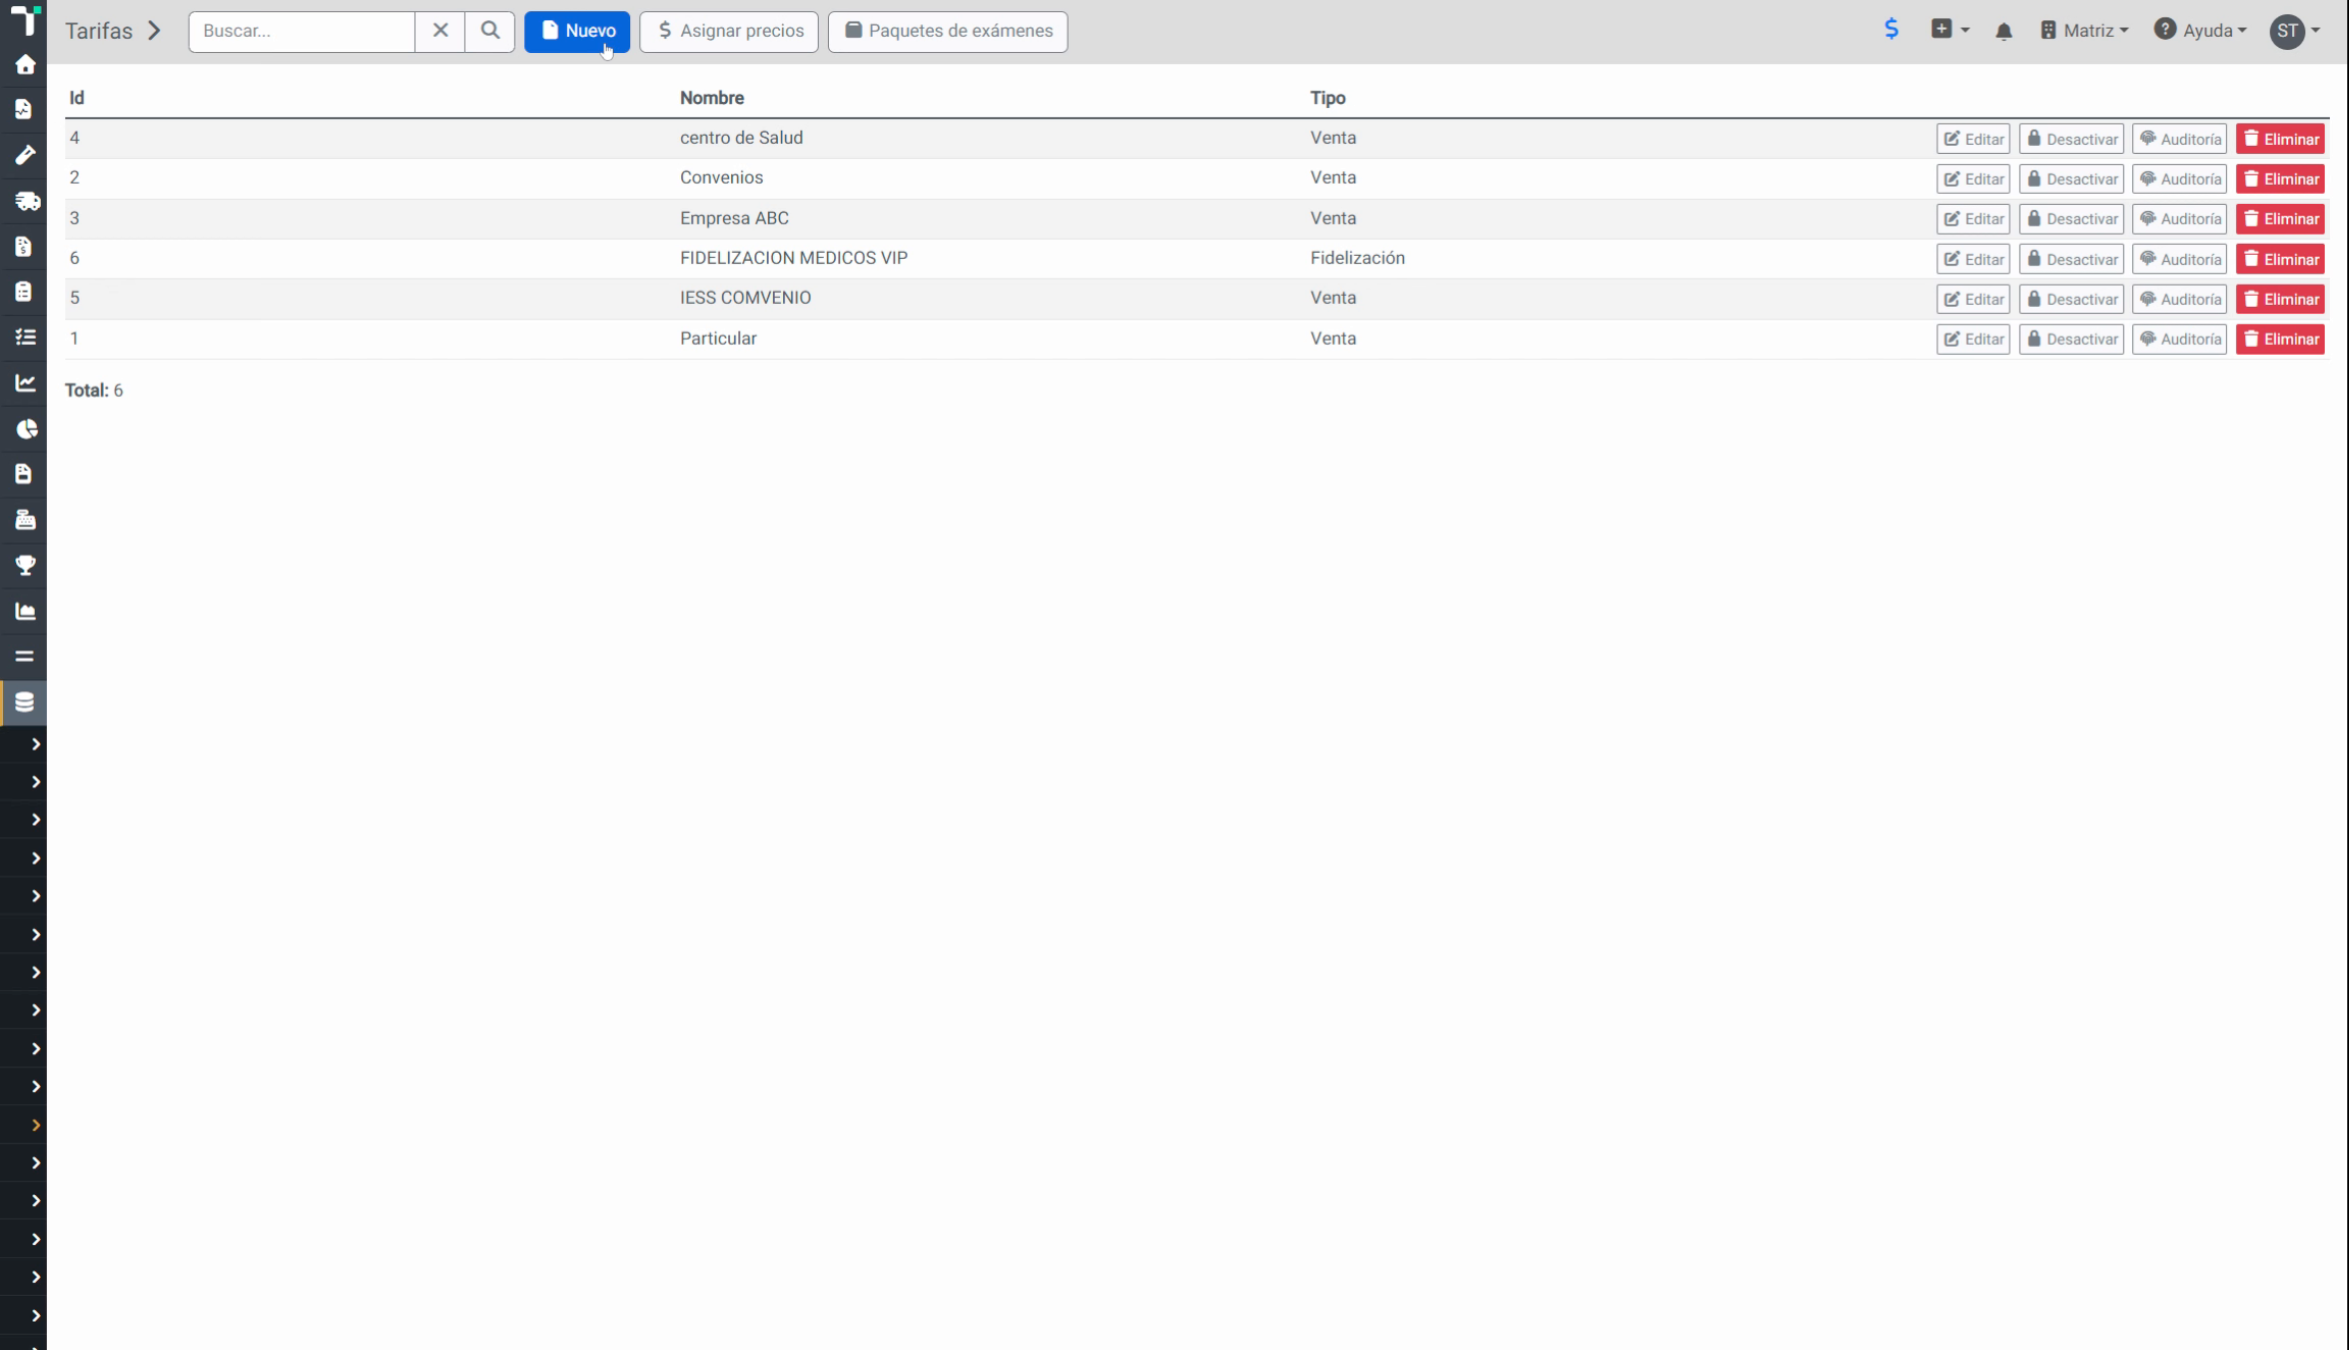Click the Id column header
This screenshot has width=2349, height=1350.
point(76,98)
